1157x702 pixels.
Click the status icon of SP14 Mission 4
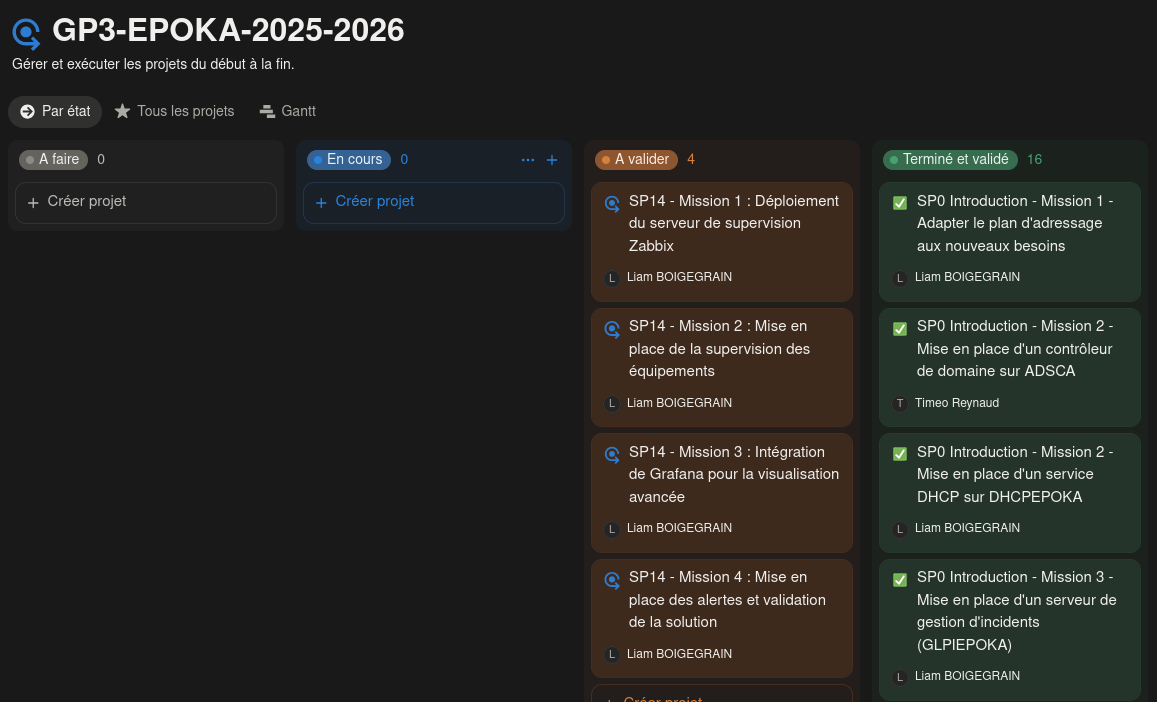(612, 579)
